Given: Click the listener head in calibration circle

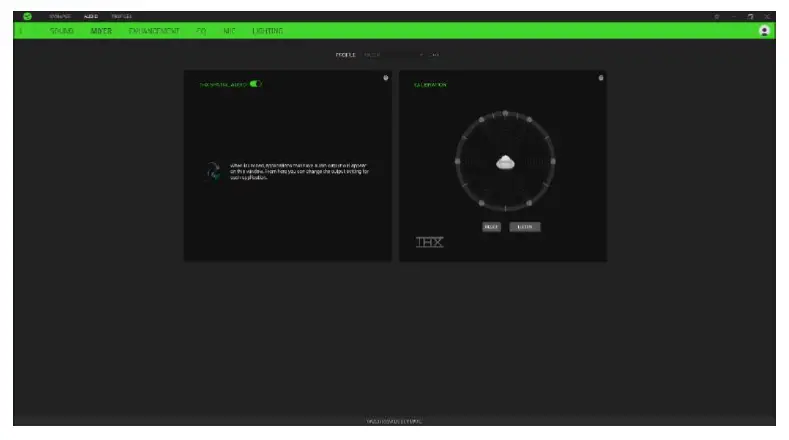Looking at the screenshot, I should pyautogui.click(x=505, y=163).
